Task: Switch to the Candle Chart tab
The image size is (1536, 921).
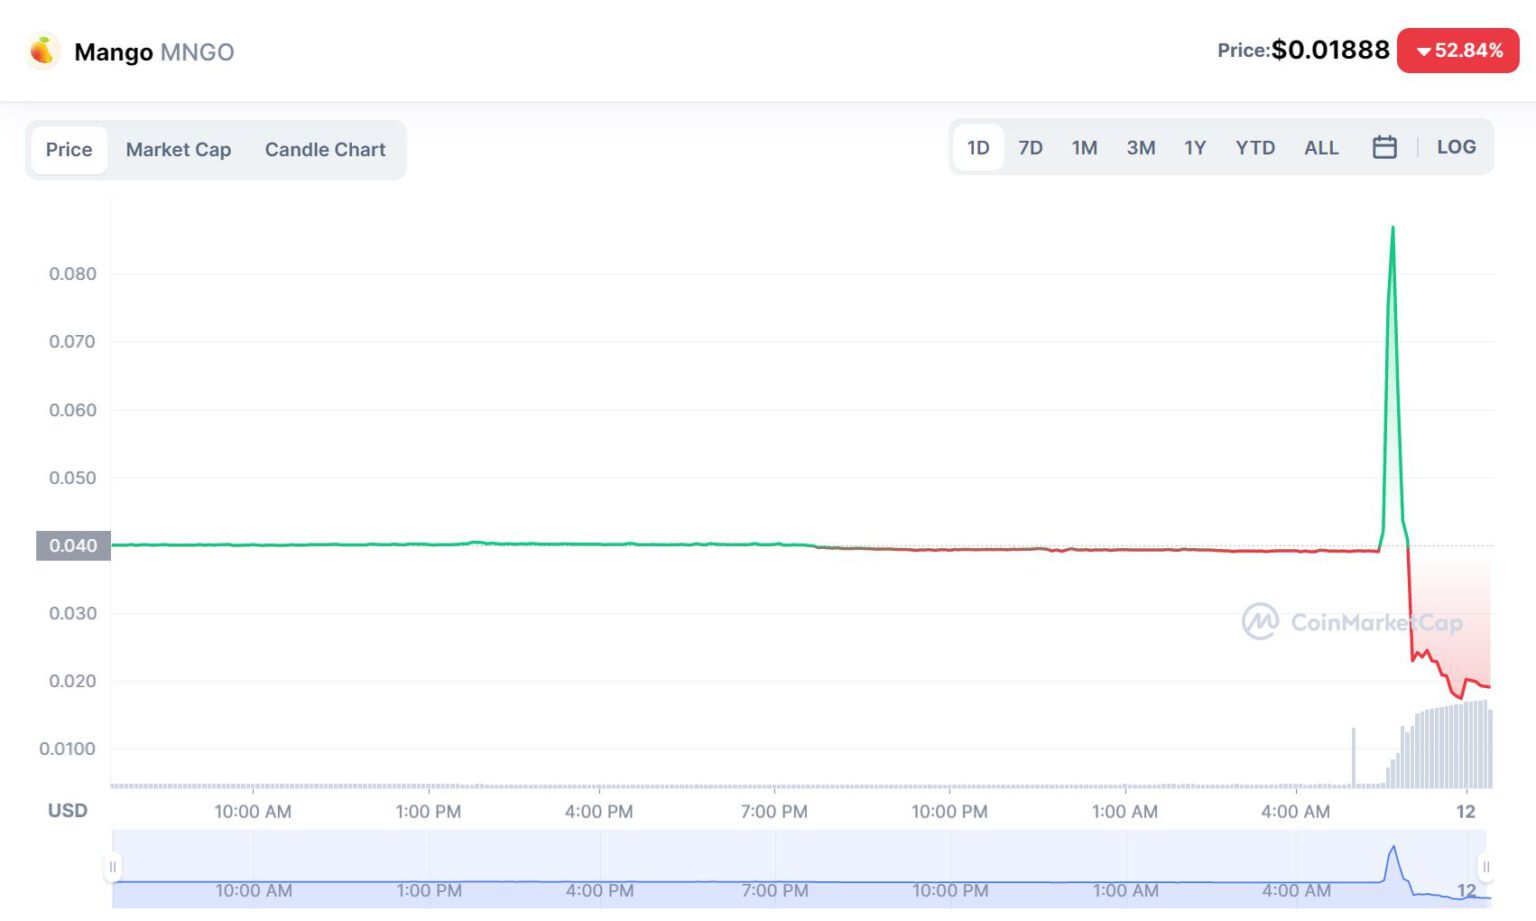Action: click(x=324, y=150)
